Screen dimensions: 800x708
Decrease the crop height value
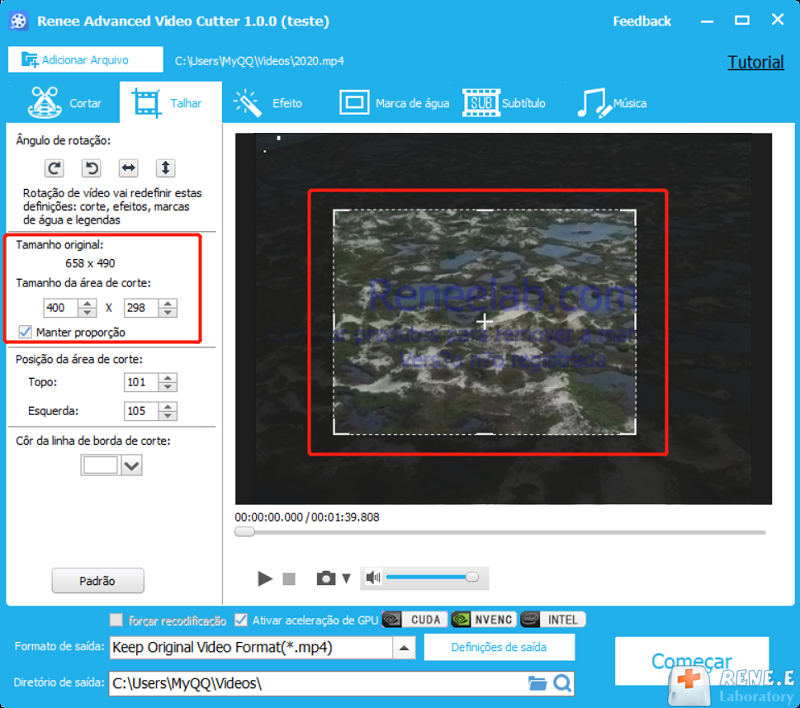(x=168, y=312)
